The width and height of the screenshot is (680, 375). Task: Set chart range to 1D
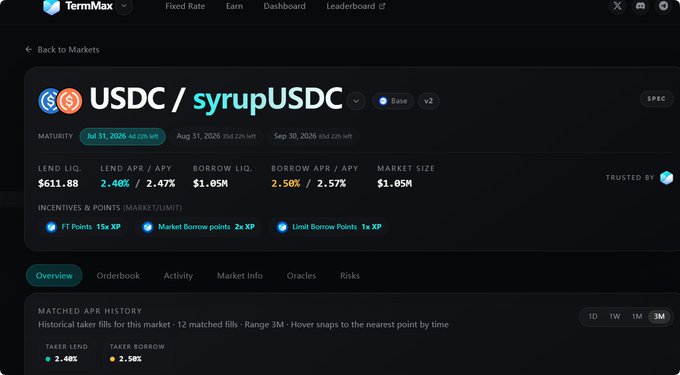(592, 317)
